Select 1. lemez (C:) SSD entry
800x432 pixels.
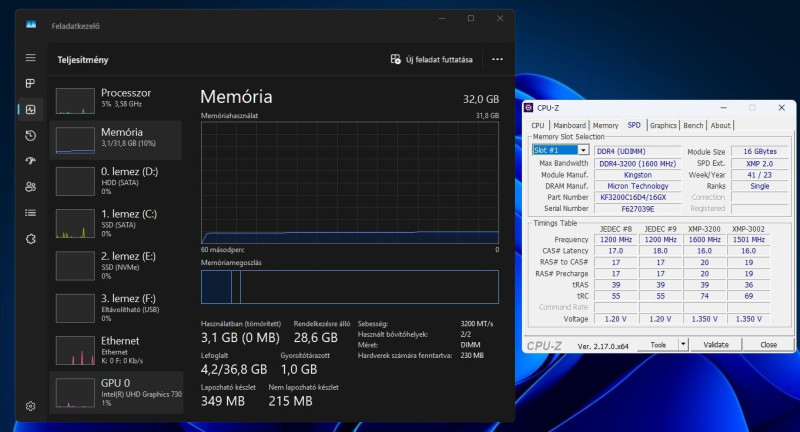click(116, 224)
